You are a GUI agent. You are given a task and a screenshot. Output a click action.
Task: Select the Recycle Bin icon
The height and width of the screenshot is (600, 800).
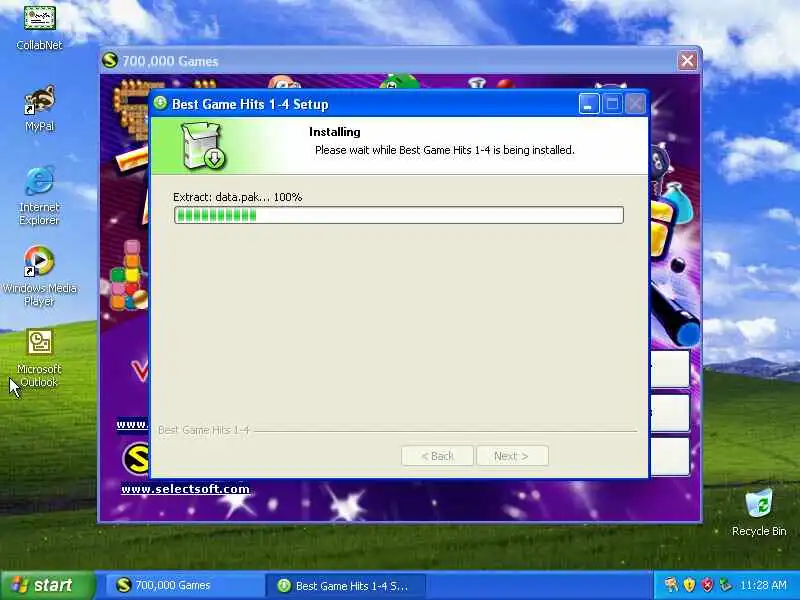click(759, 512)
